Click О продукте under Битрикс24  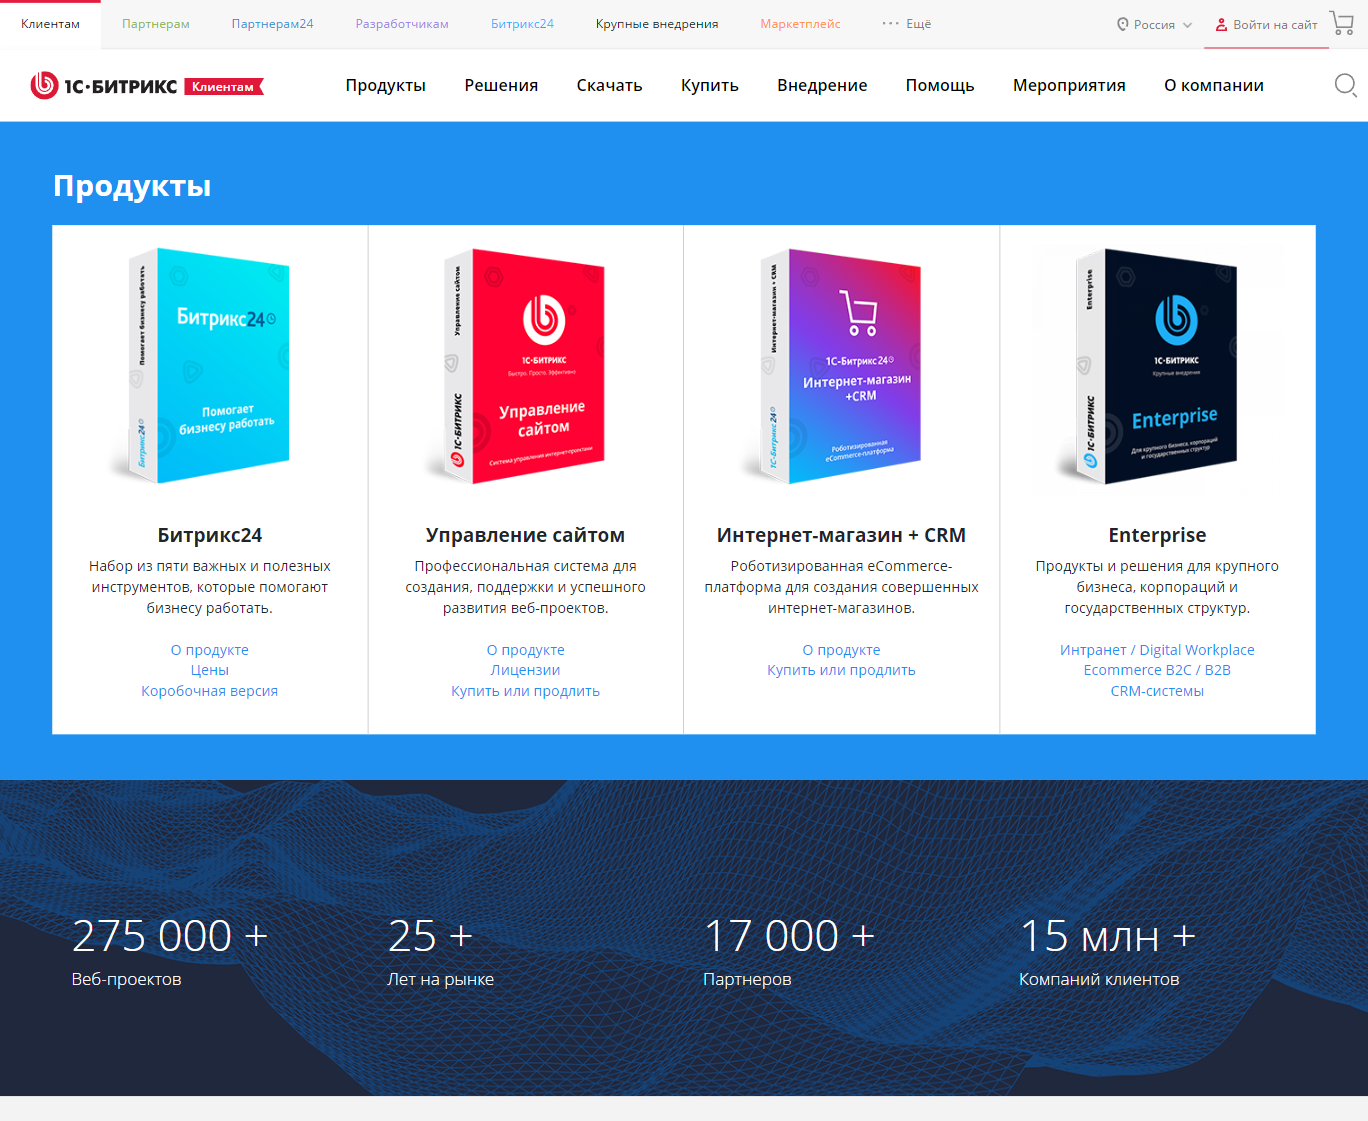tap(210, 650)
